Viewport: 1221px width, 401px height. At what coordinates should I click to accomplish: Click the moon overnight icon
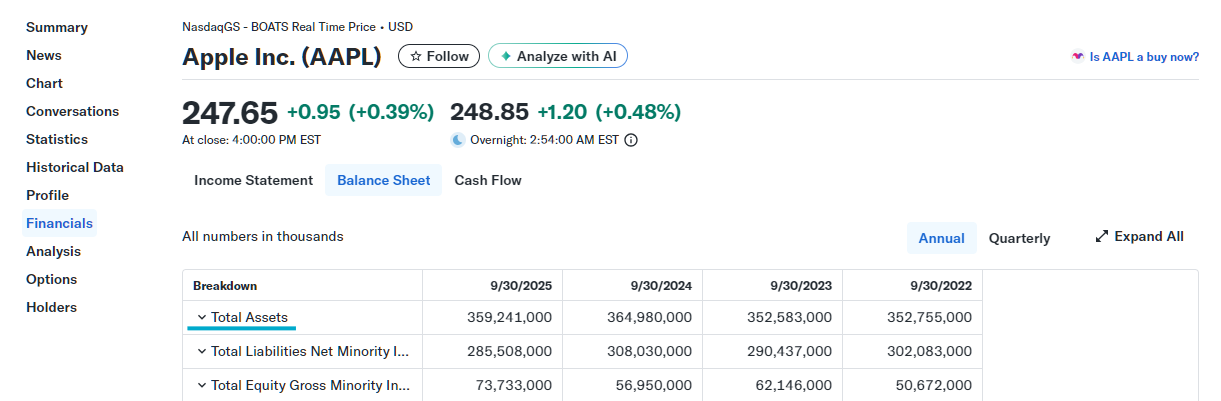click(458, 140)
